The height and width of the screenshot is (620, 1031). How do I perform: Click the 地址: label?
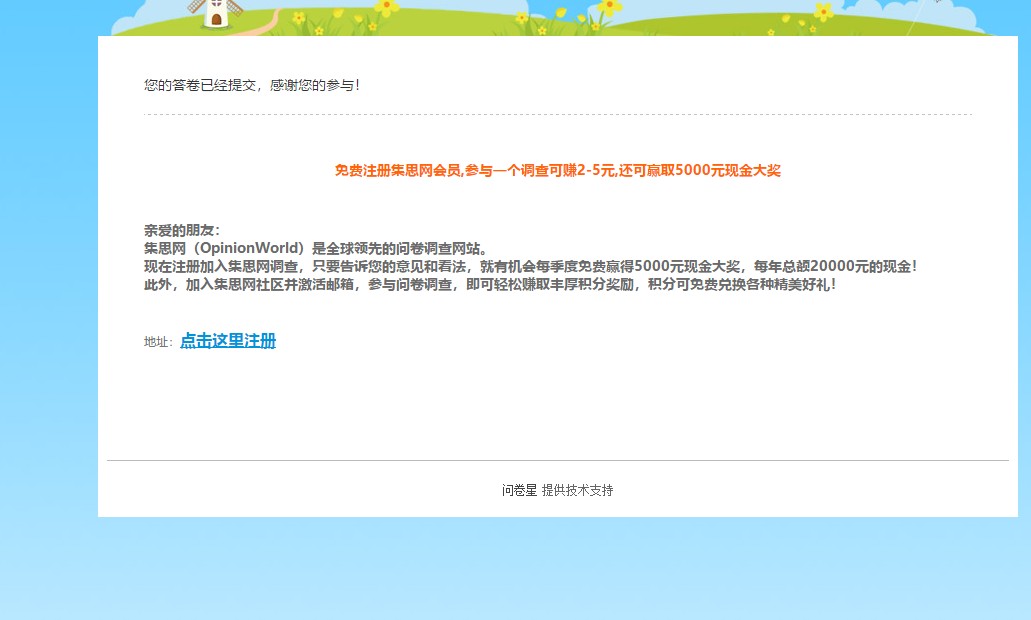click(158, 342)
